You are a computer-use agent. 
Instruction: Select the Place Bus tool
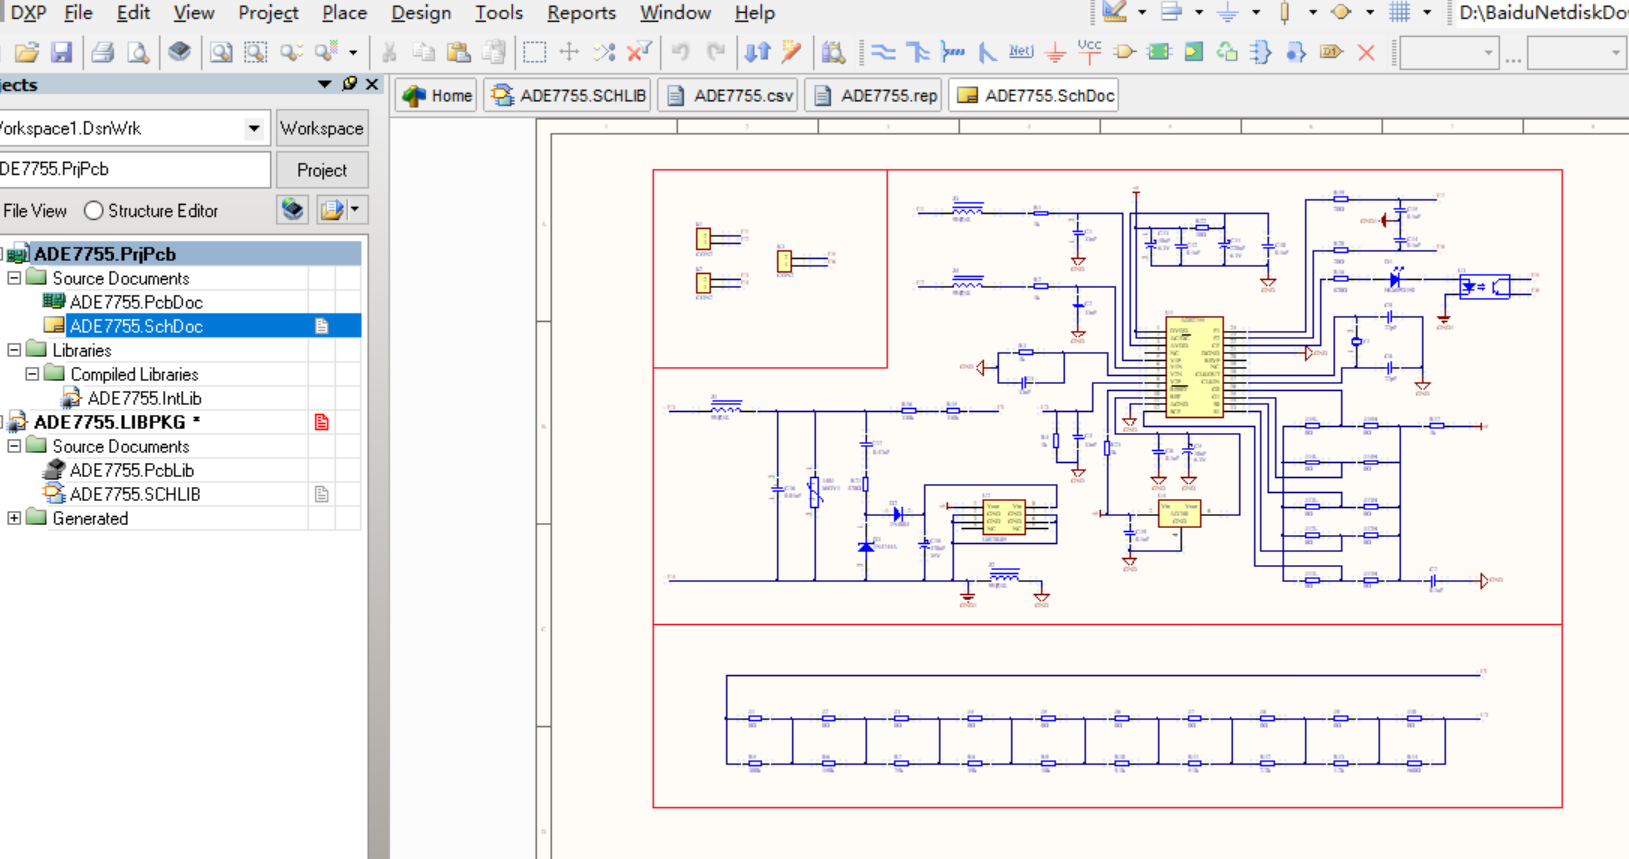(917, 52)
